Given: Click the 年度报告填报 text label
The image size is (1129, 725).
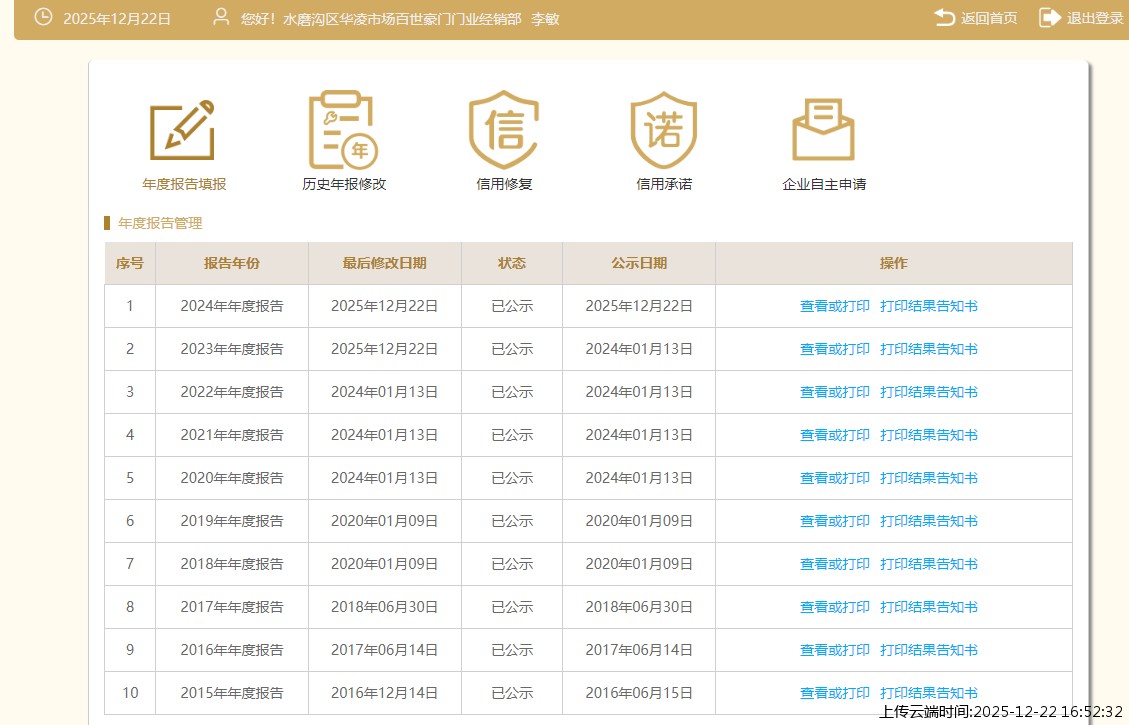Looking at the screenshot, I should point(184,185).
